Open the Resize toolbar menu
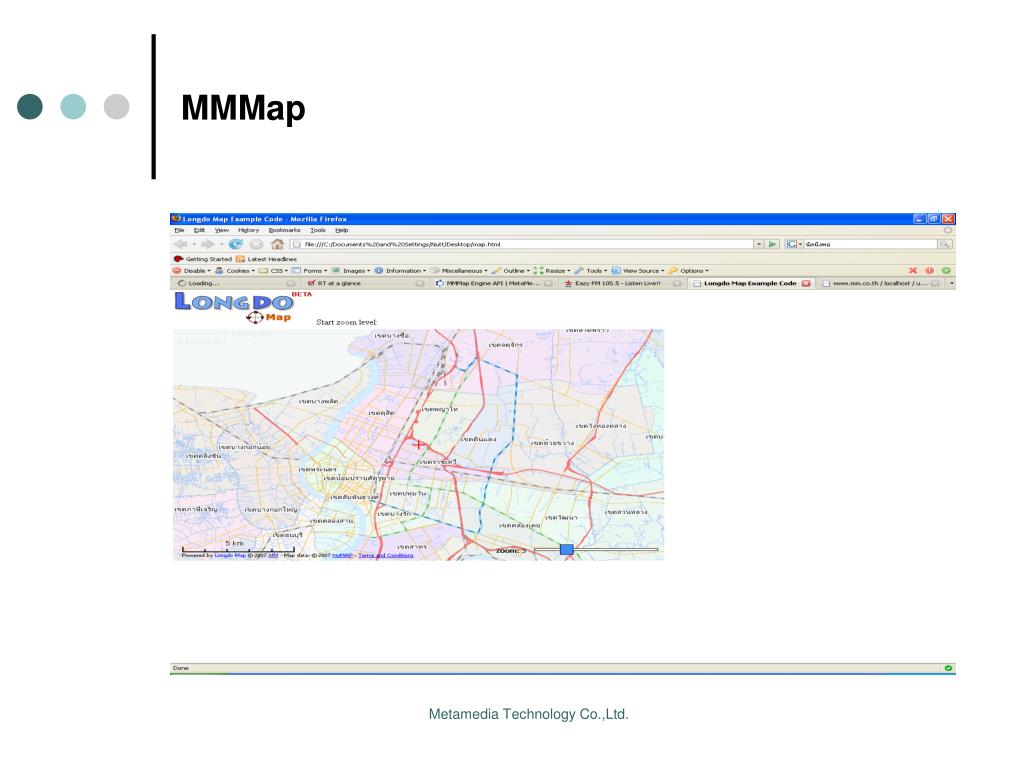 click(552, 271)
